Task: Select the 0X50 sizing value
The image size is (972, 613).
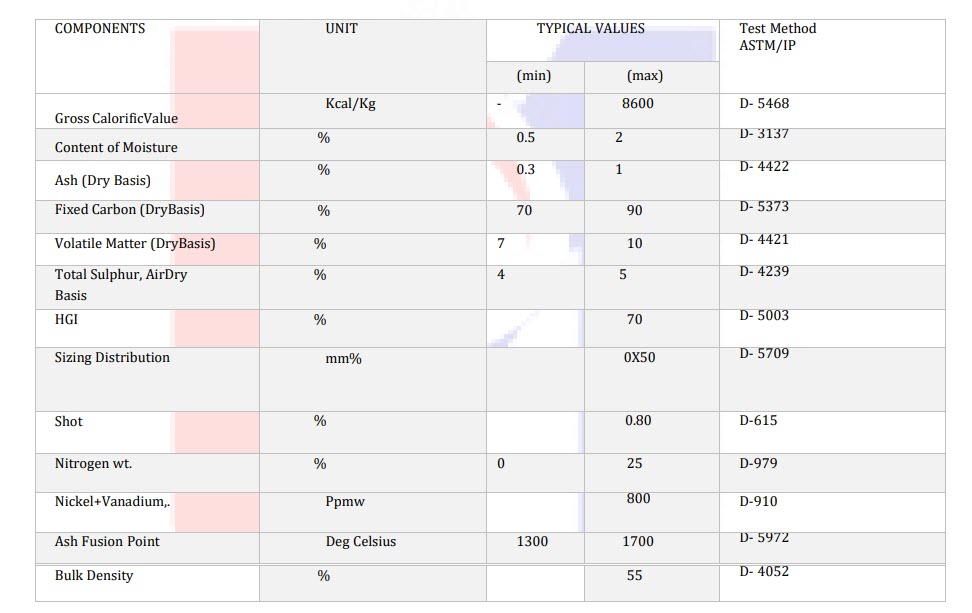Action: click(639, 358)
